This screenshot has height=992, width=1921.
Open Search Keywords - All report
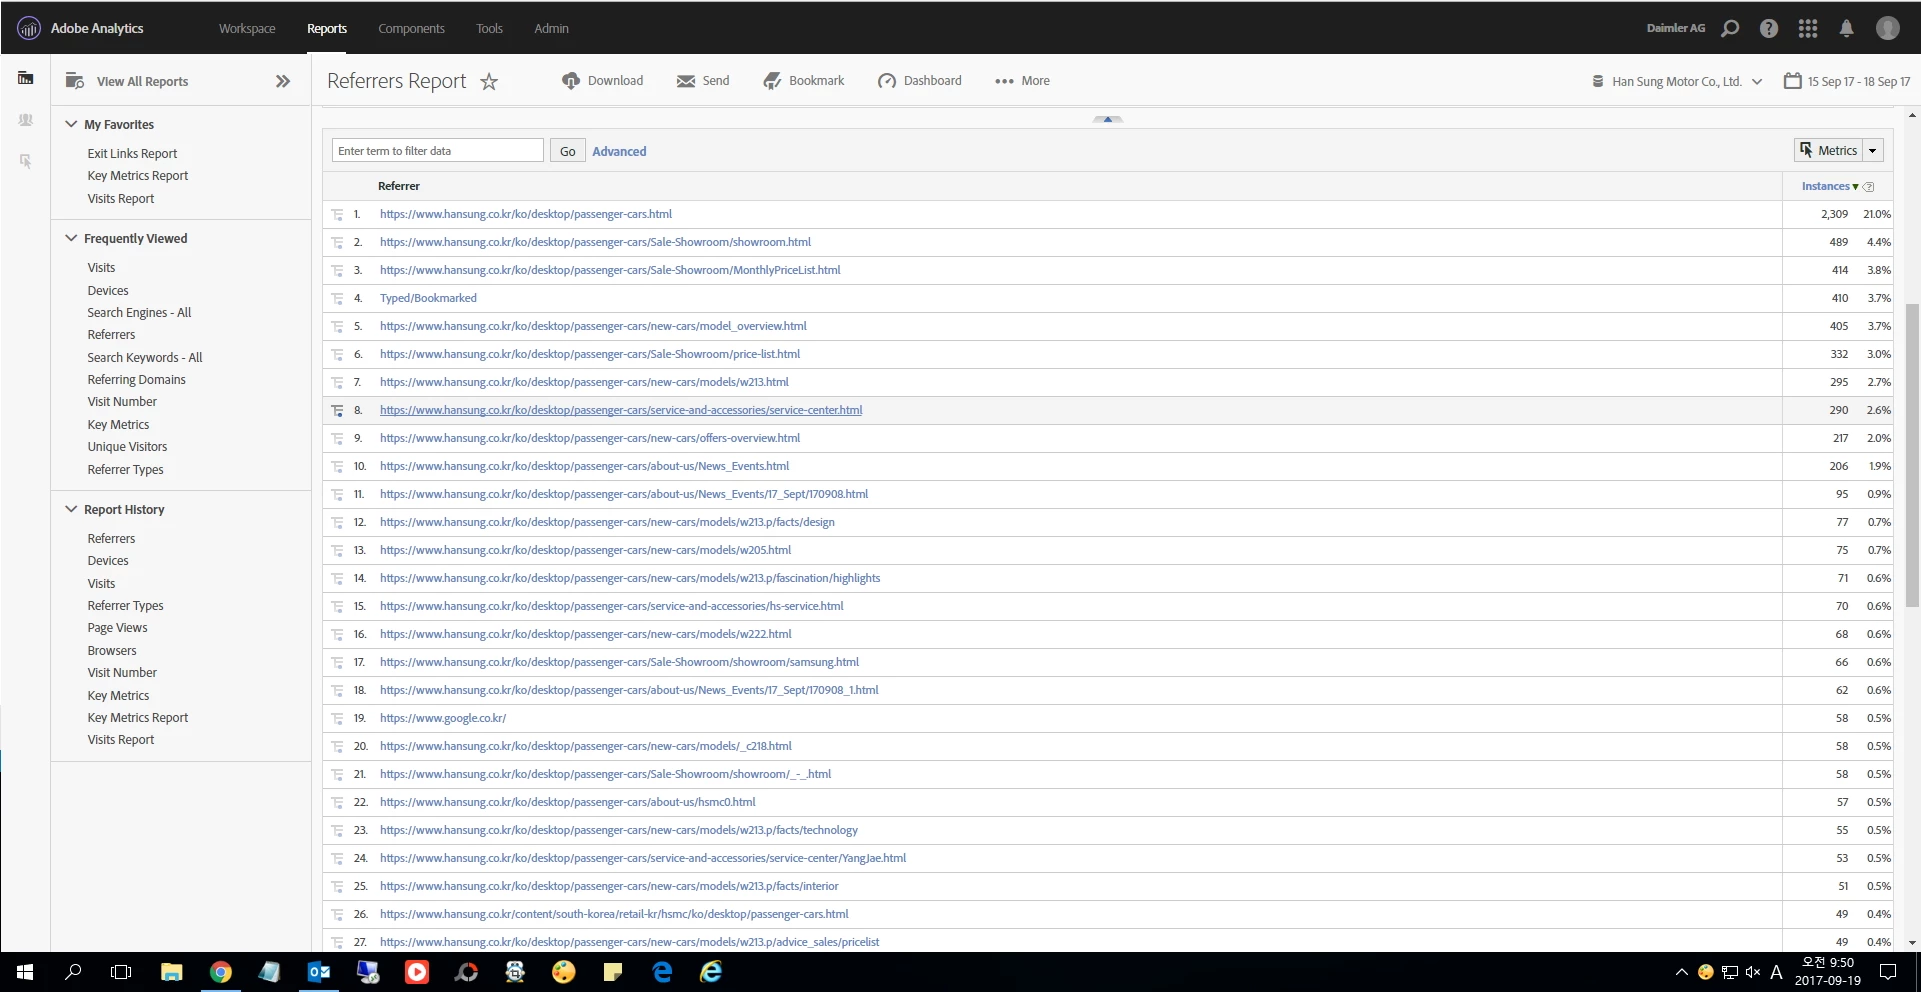(x=144, y=357)
